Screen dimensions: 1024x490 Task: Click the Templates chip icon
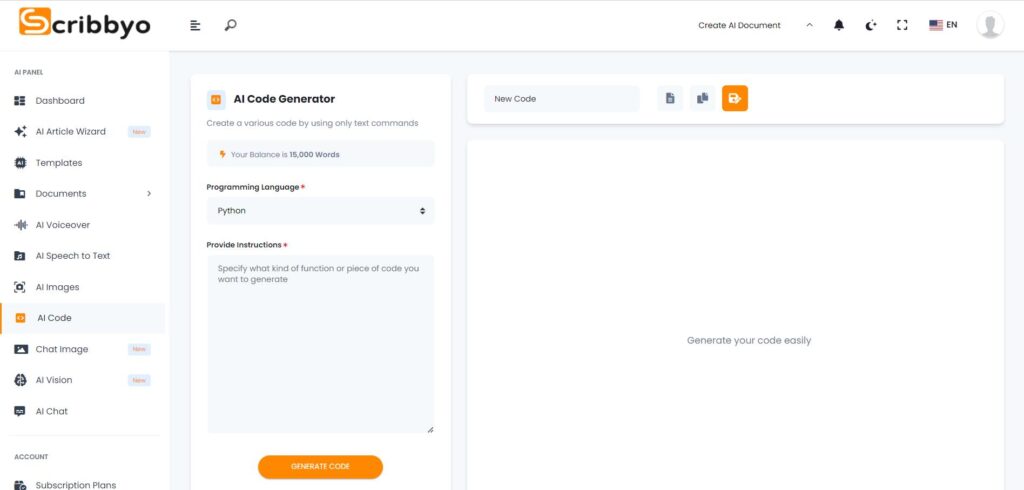(x=20, y=163)
